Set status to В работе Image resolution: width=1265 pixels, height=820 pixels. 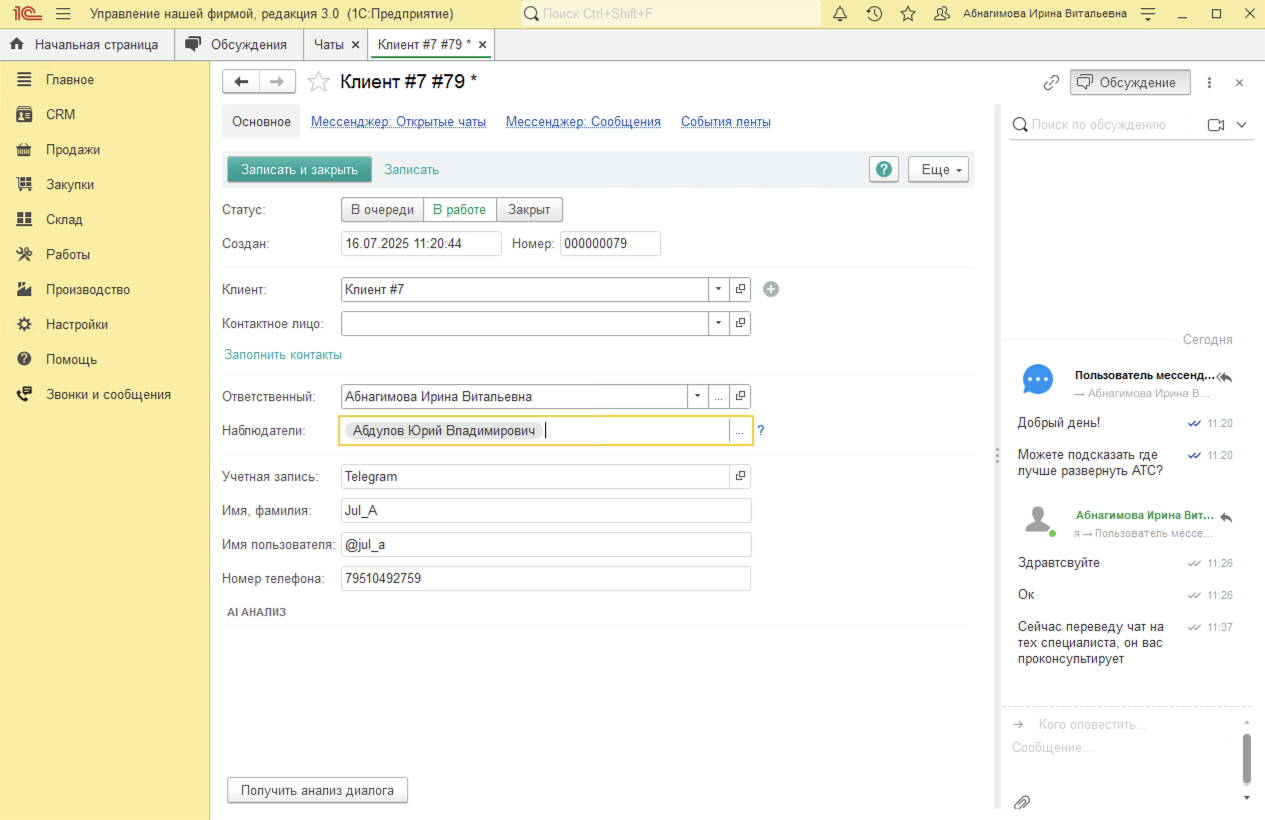tap(459, 210)
